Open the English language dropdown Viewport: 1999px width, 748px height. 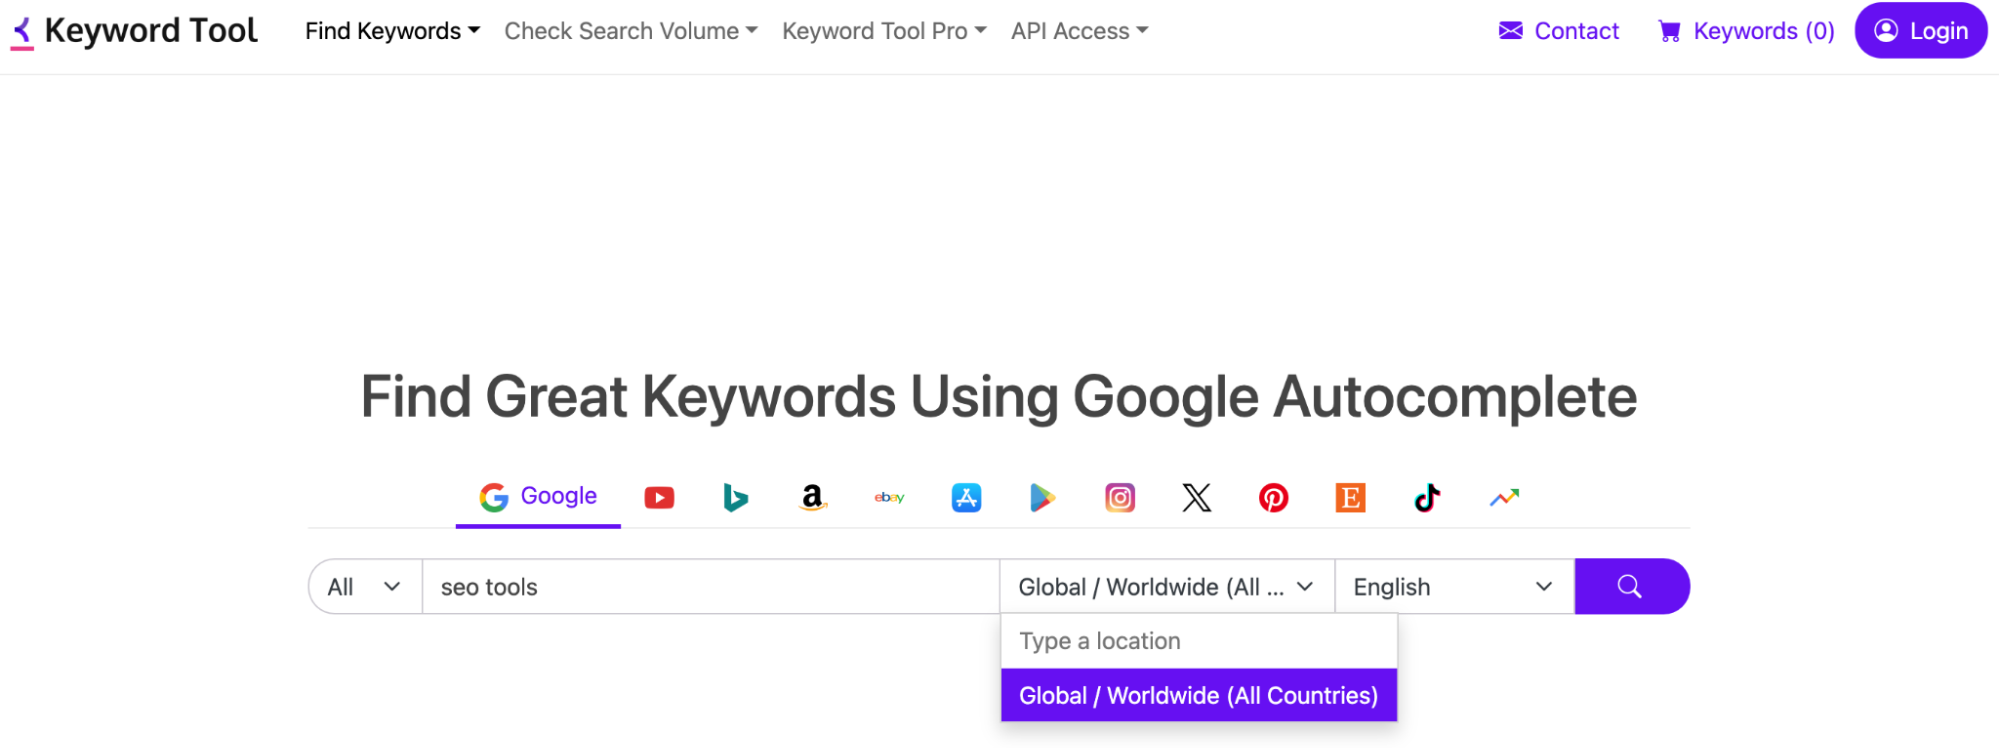1455,586
